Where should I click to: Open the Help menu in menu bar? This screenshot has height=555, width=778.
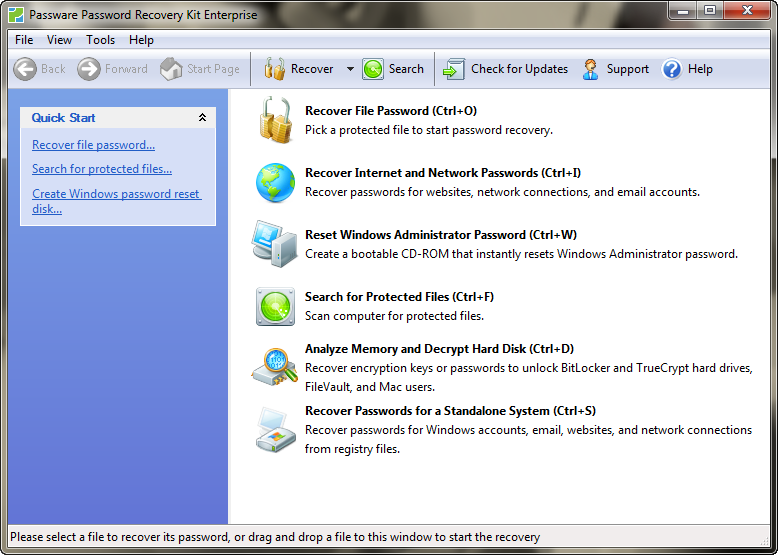click(141, 40)
